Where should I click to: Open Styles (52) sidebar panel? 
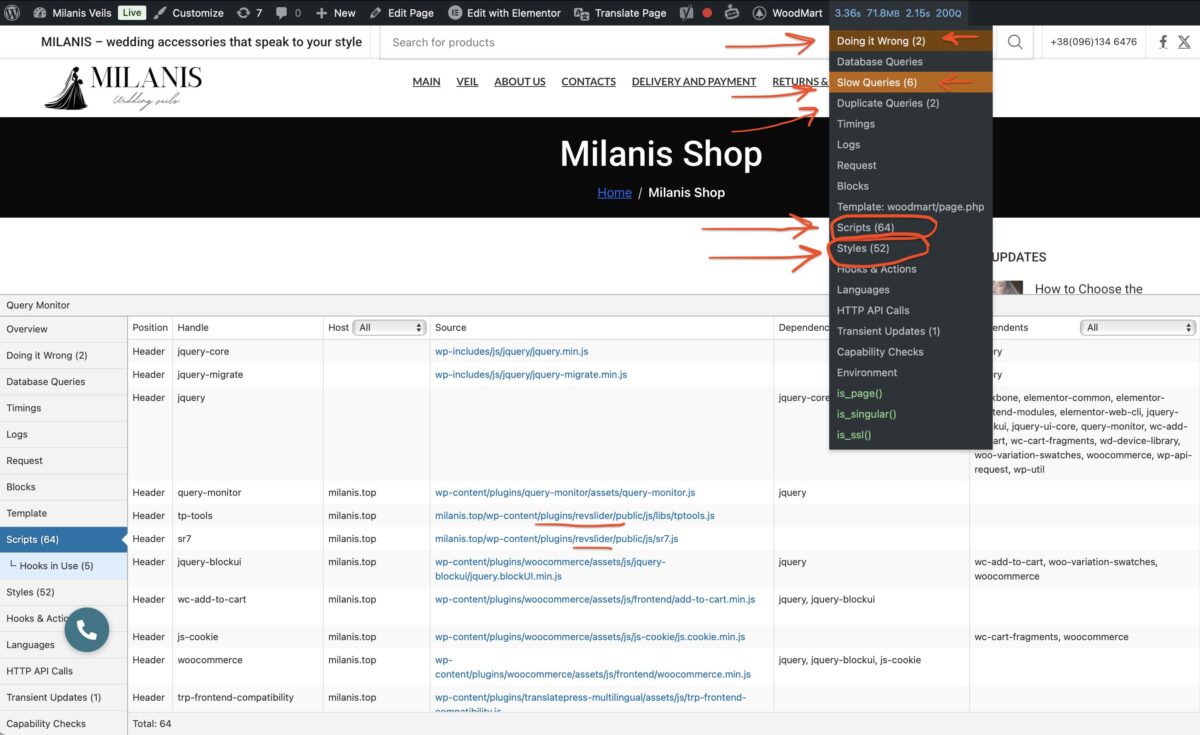(x=64, y=592)
